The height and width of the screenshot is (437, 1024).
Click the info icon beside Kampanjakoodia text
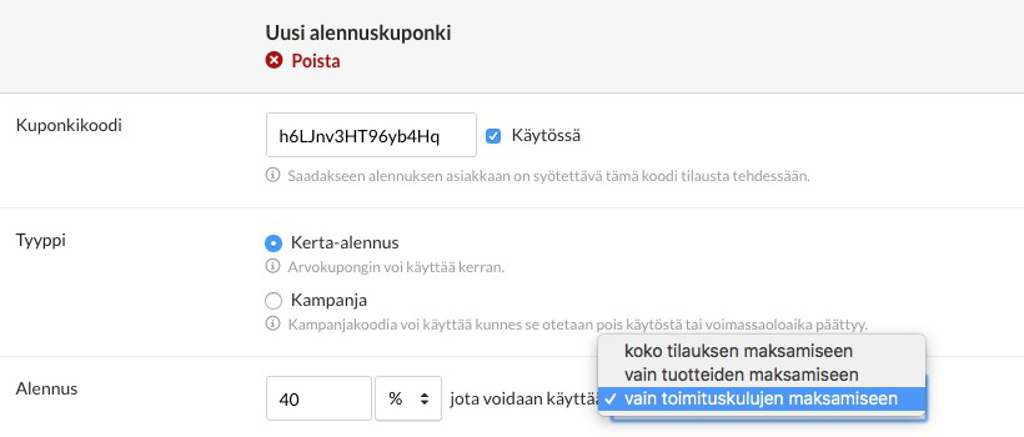pos(272,323)
